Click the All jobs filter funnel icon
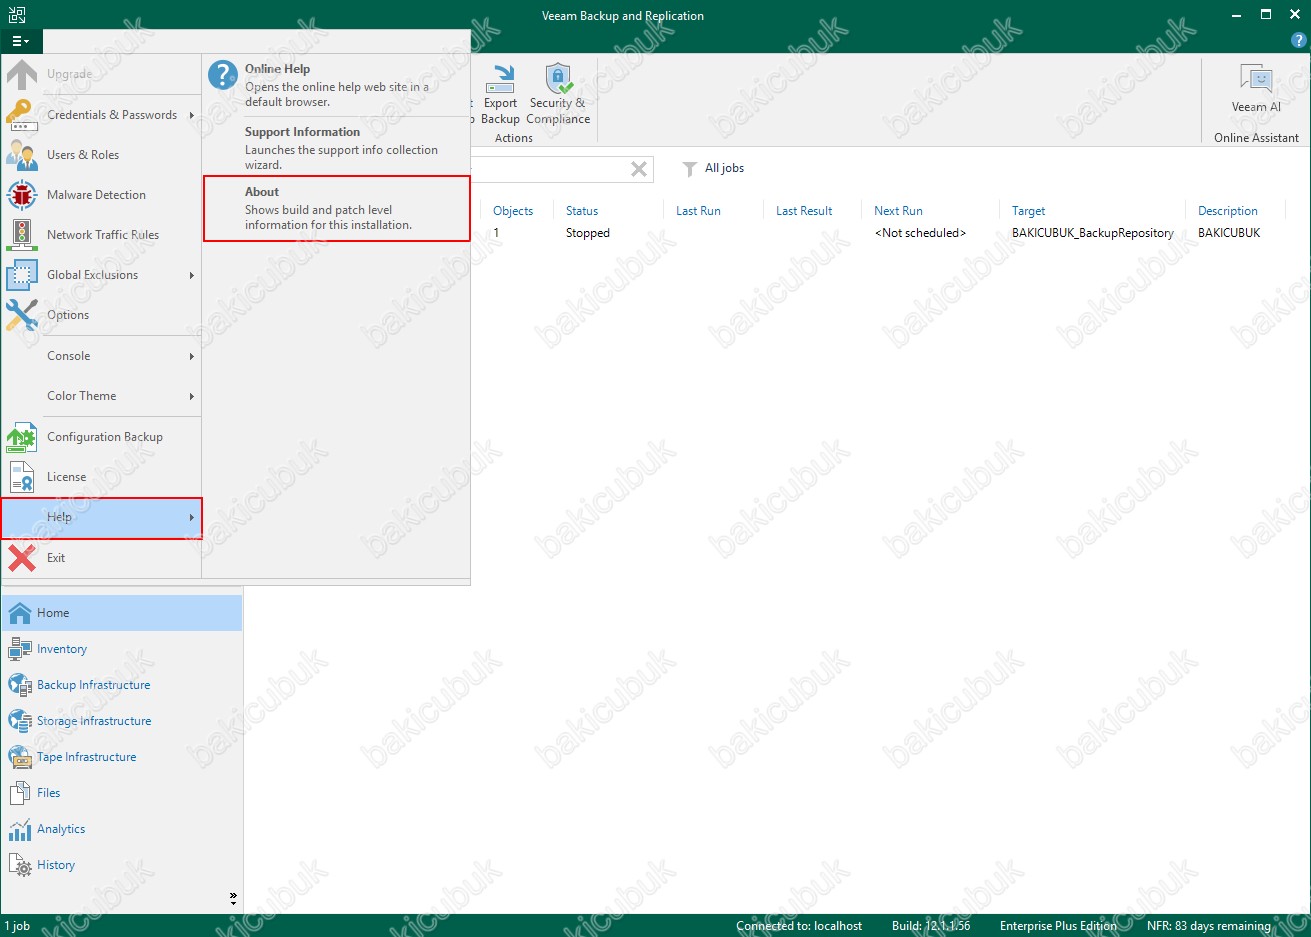Screen dimensions: 1311x937 click(689, 169)
